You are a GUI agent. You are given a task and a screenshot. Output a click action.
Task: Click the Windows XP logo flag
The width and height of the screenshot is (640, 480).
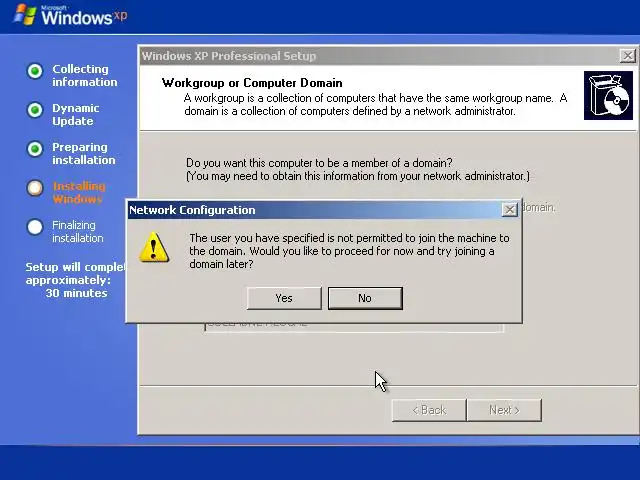point(25,15)
